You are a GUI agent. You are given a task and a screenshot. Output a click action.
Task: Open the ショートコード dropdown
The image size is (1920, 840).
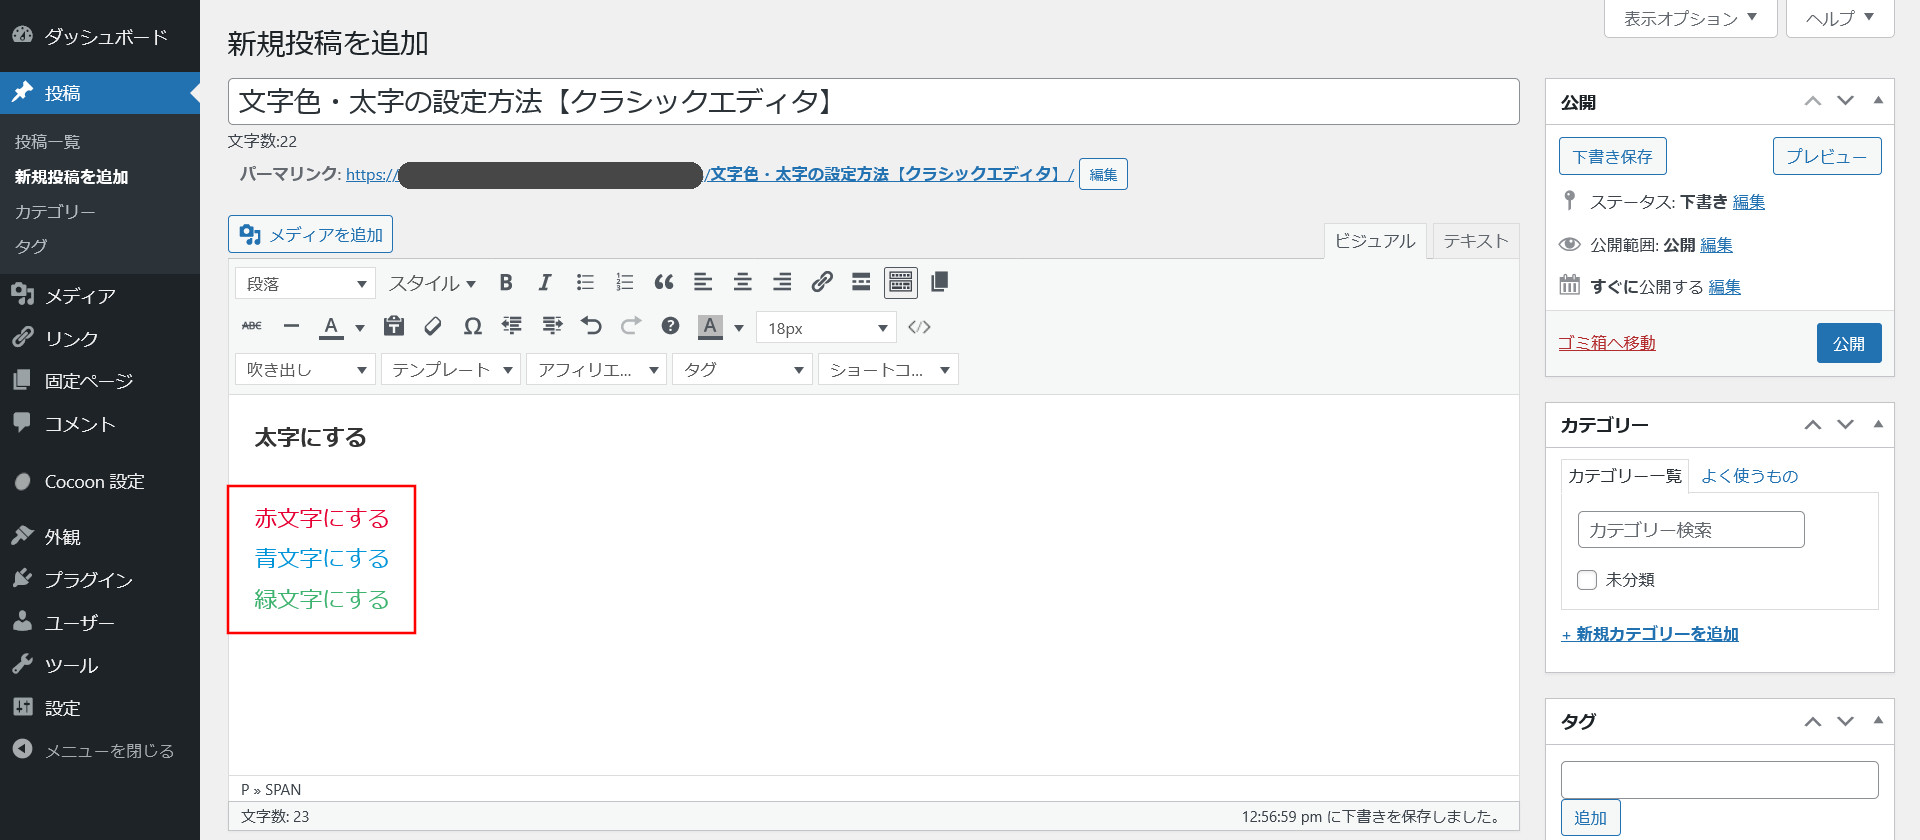tap(888, 370)
